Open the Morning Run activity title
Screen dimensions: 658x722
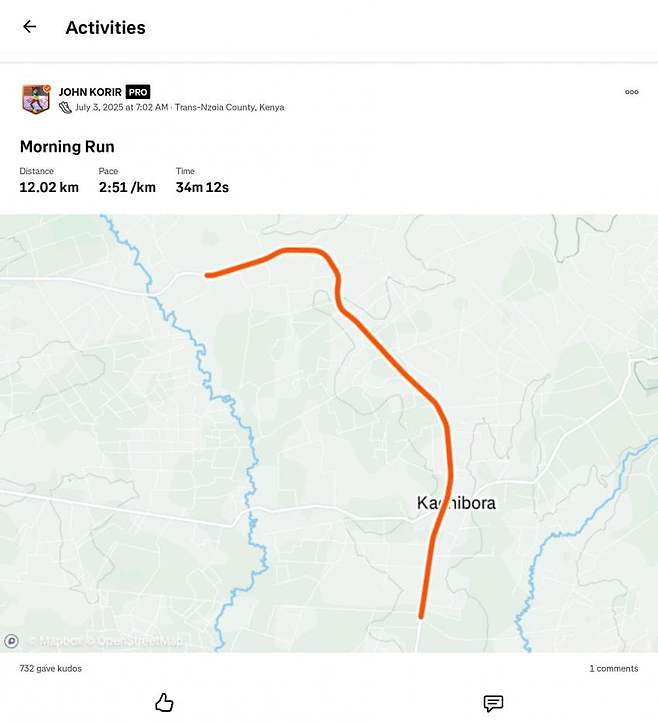point(67,147)
